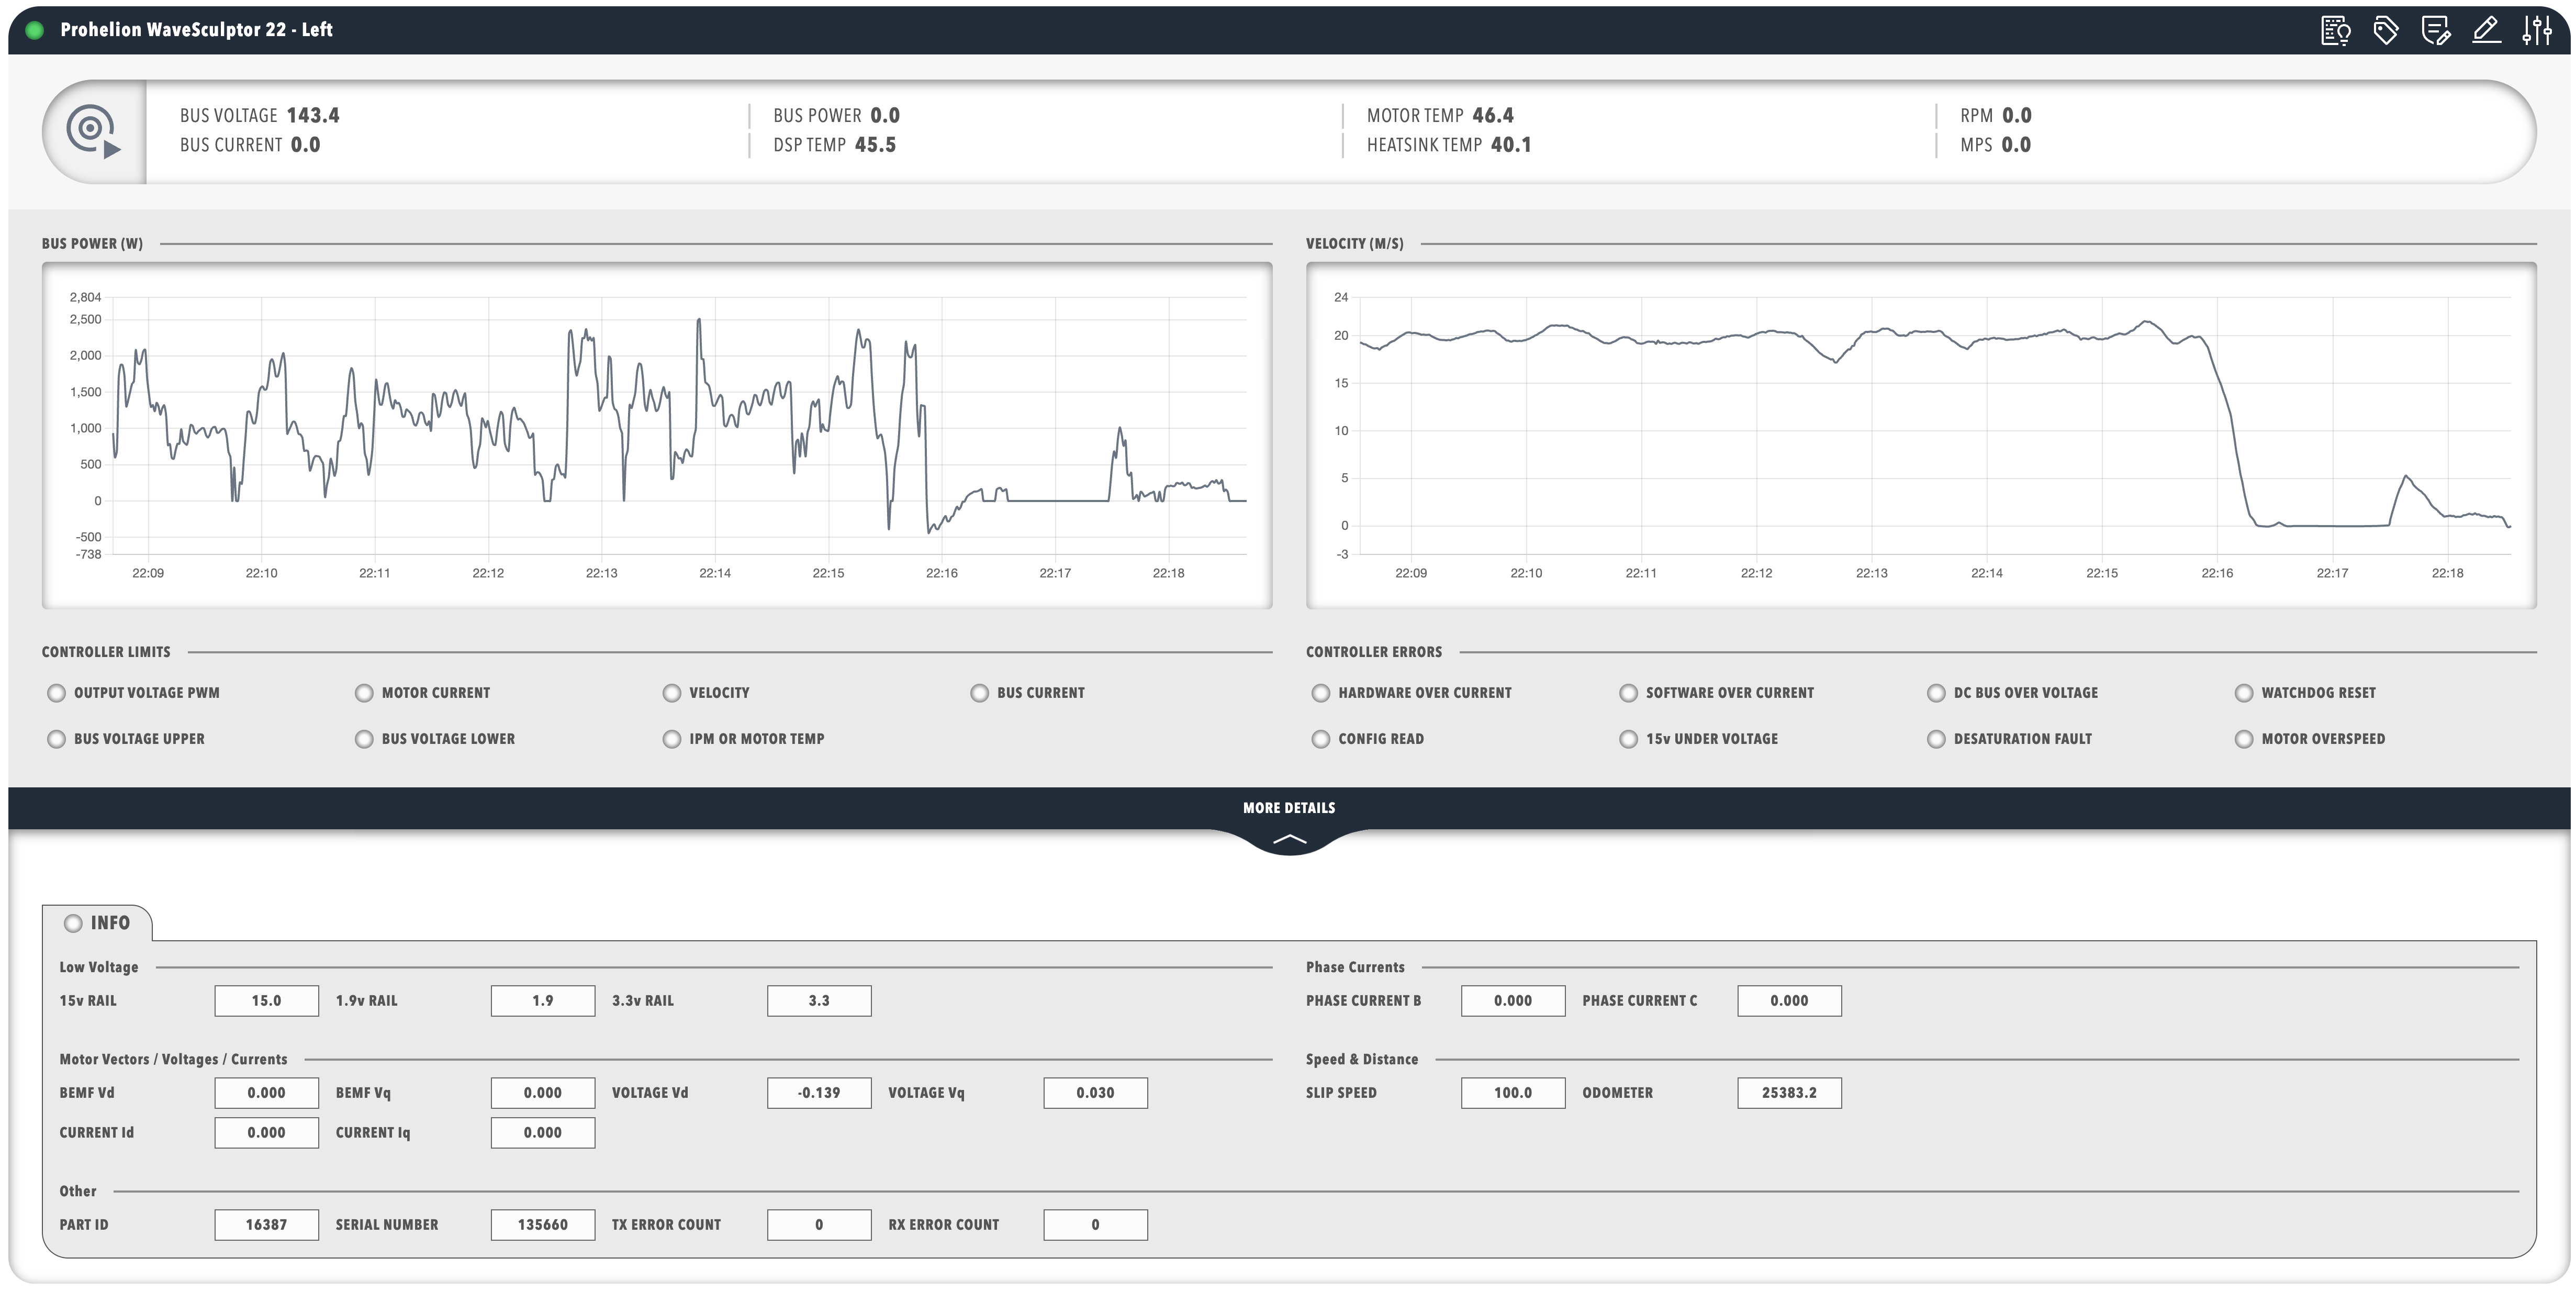This screenshot has width=2576, height=1291.
Task: Click the VELOCITY (M/S) chart heading
Action: point(1354,244)
